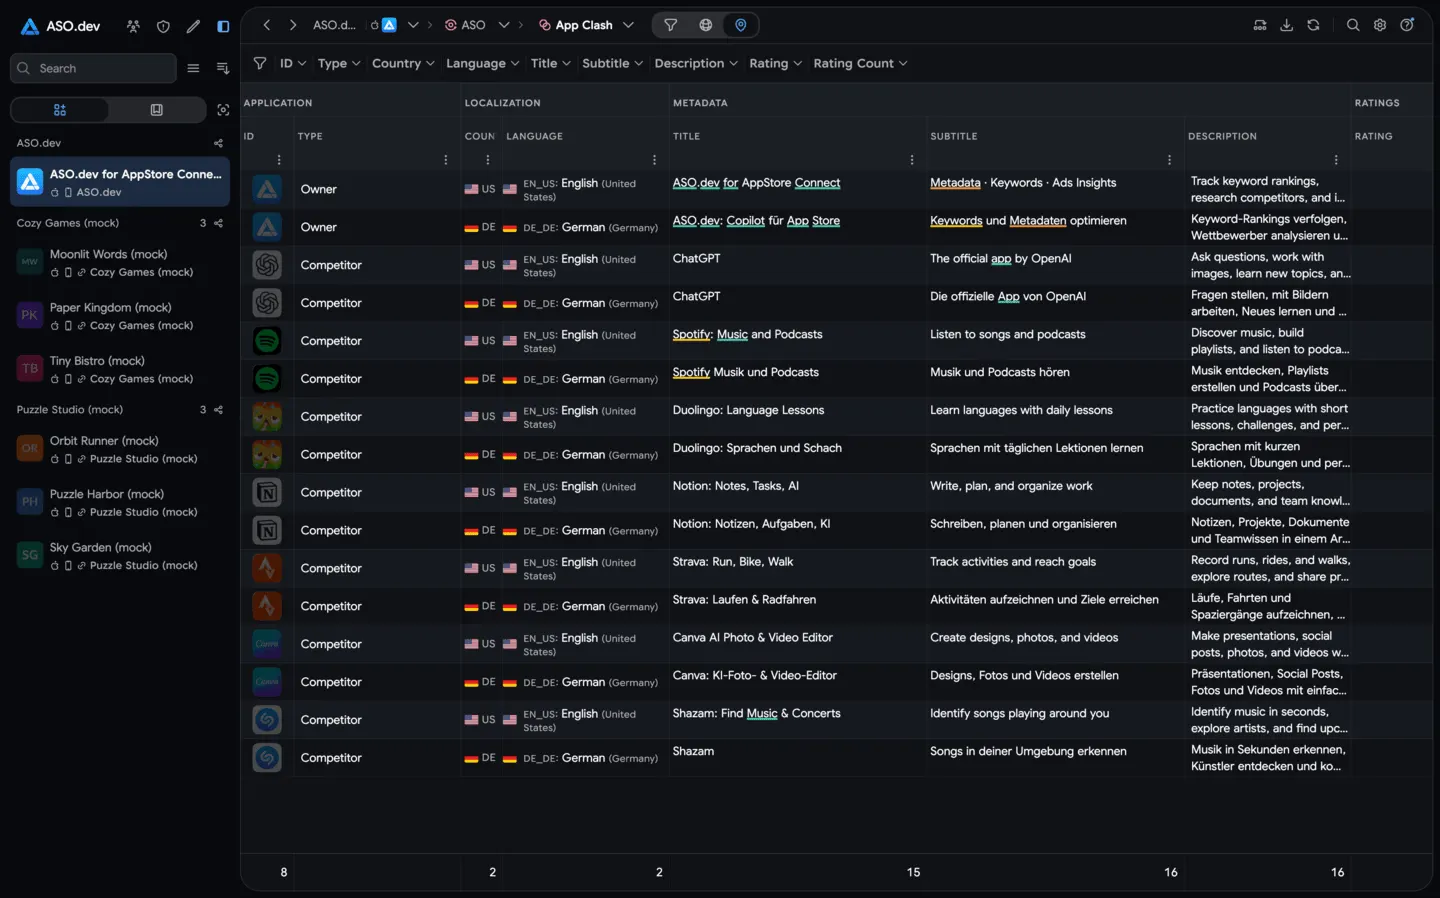Toggle the location pin view
Image resolution: width=1440 pixels, height=898 pixels.
pyautogui.click(x=741, y=25)
